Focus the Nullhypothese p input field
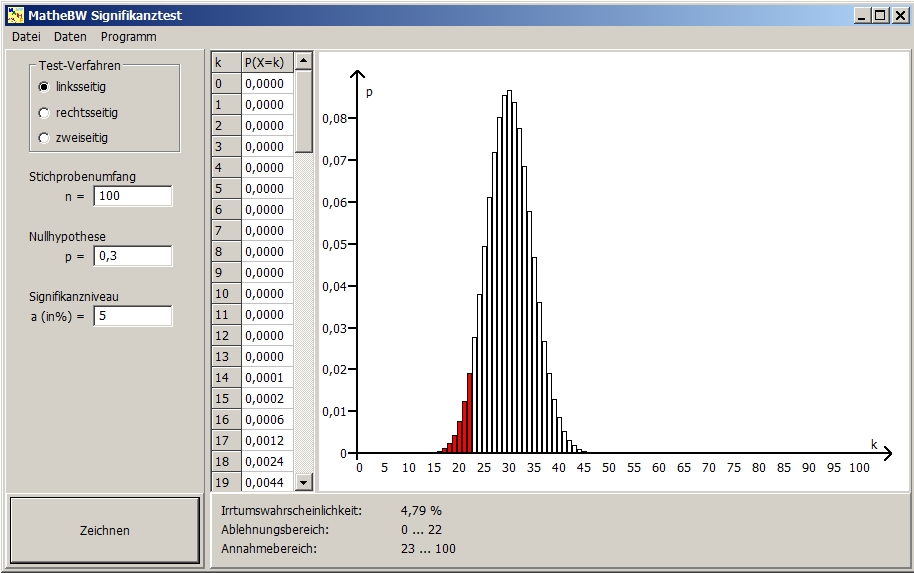The height and width of the screenshot is (573, 914). coord(133,256)
